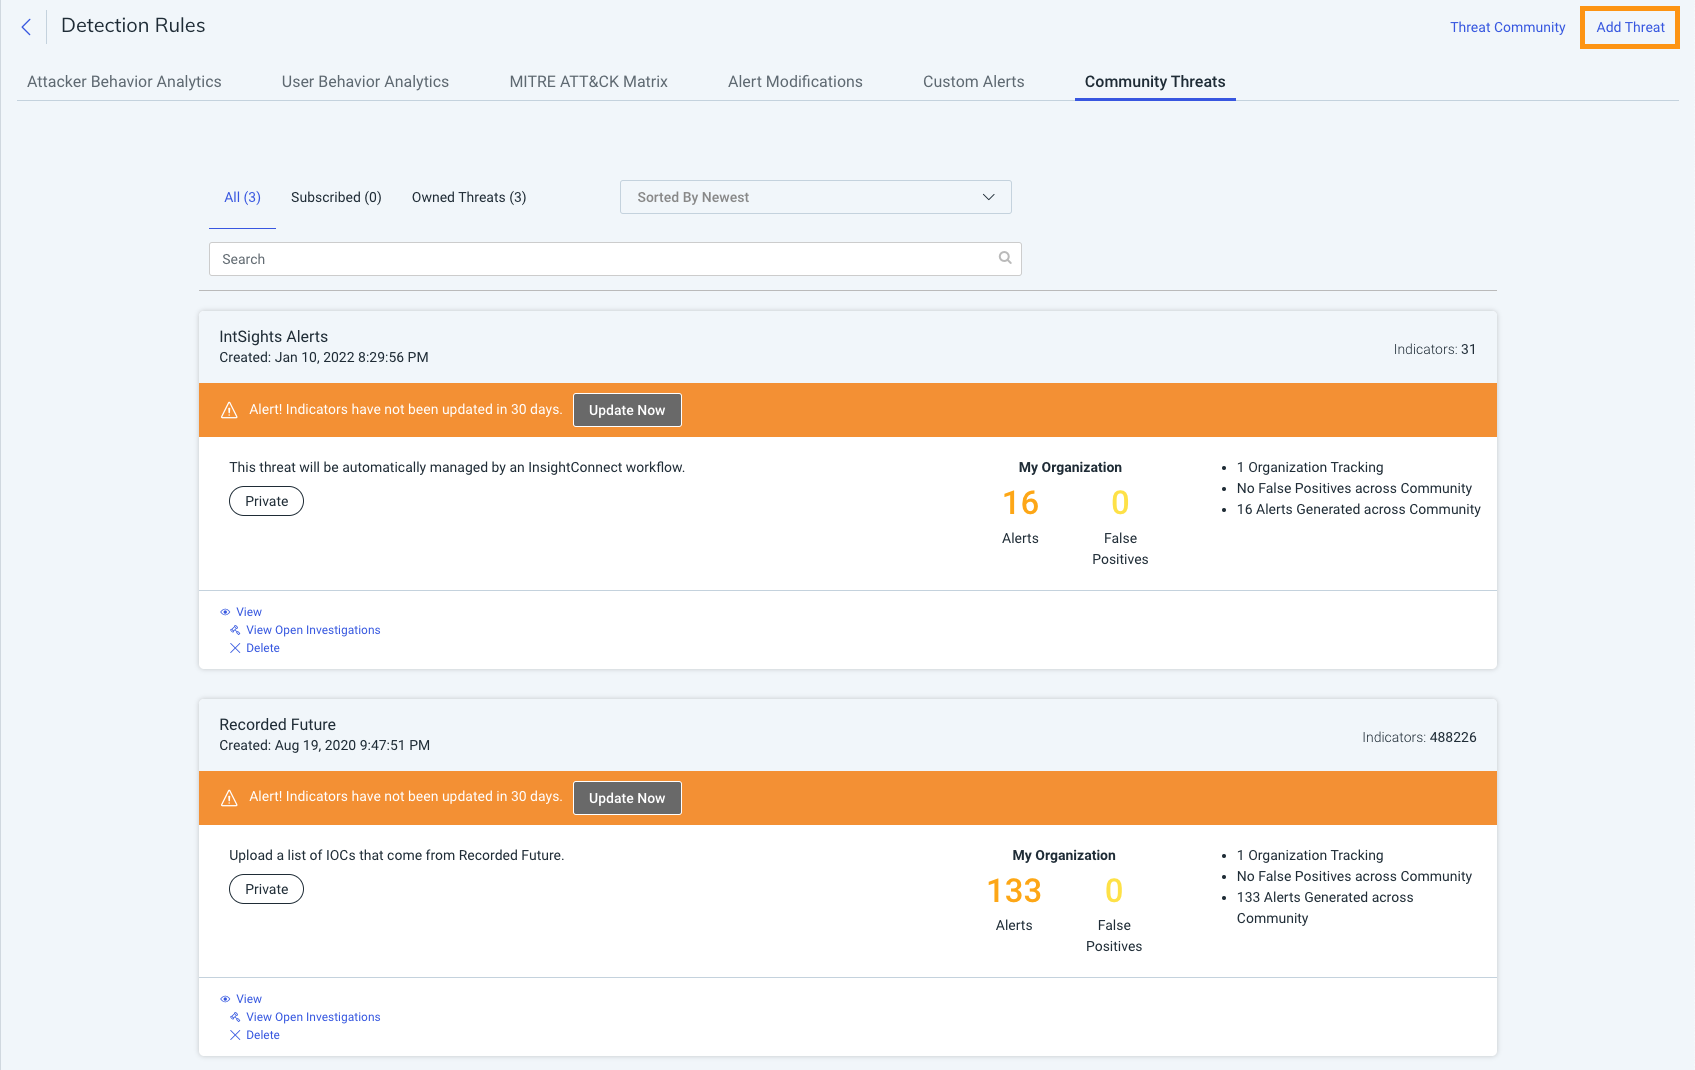Image resolution: width=1695 pixels, height=1070 pixels.
Task: Expand sort options using the chevron arrow
Action: (x=988, y=197)
